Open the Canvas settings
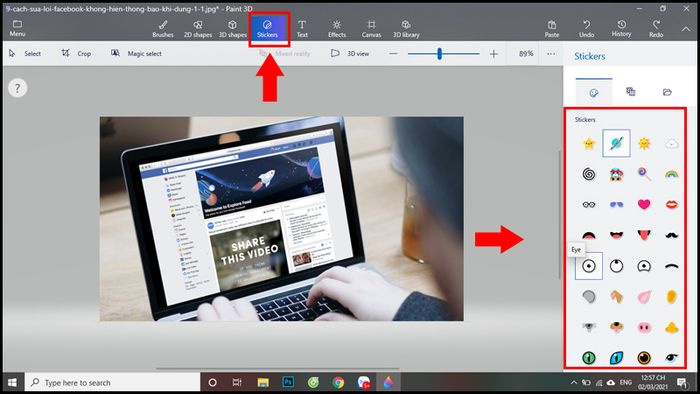The width and height of the screenshot is (700, 394). point(371,29)
